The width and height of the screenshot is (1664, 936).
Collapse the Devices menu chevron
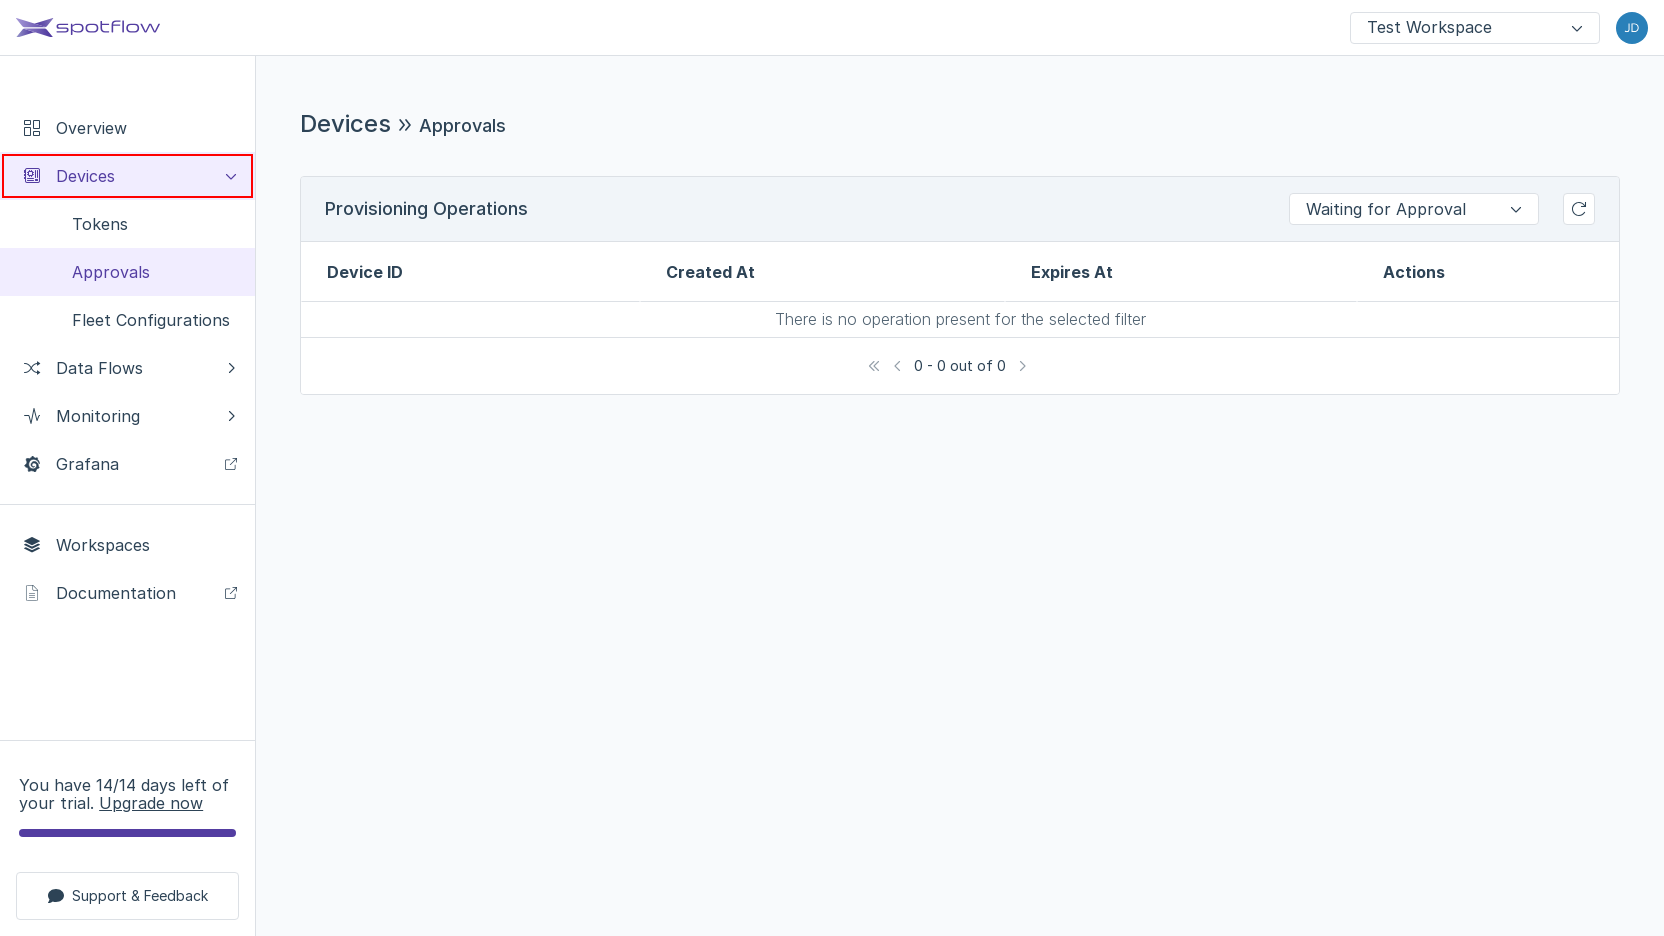pyautogui.click(x=231, y=176)
